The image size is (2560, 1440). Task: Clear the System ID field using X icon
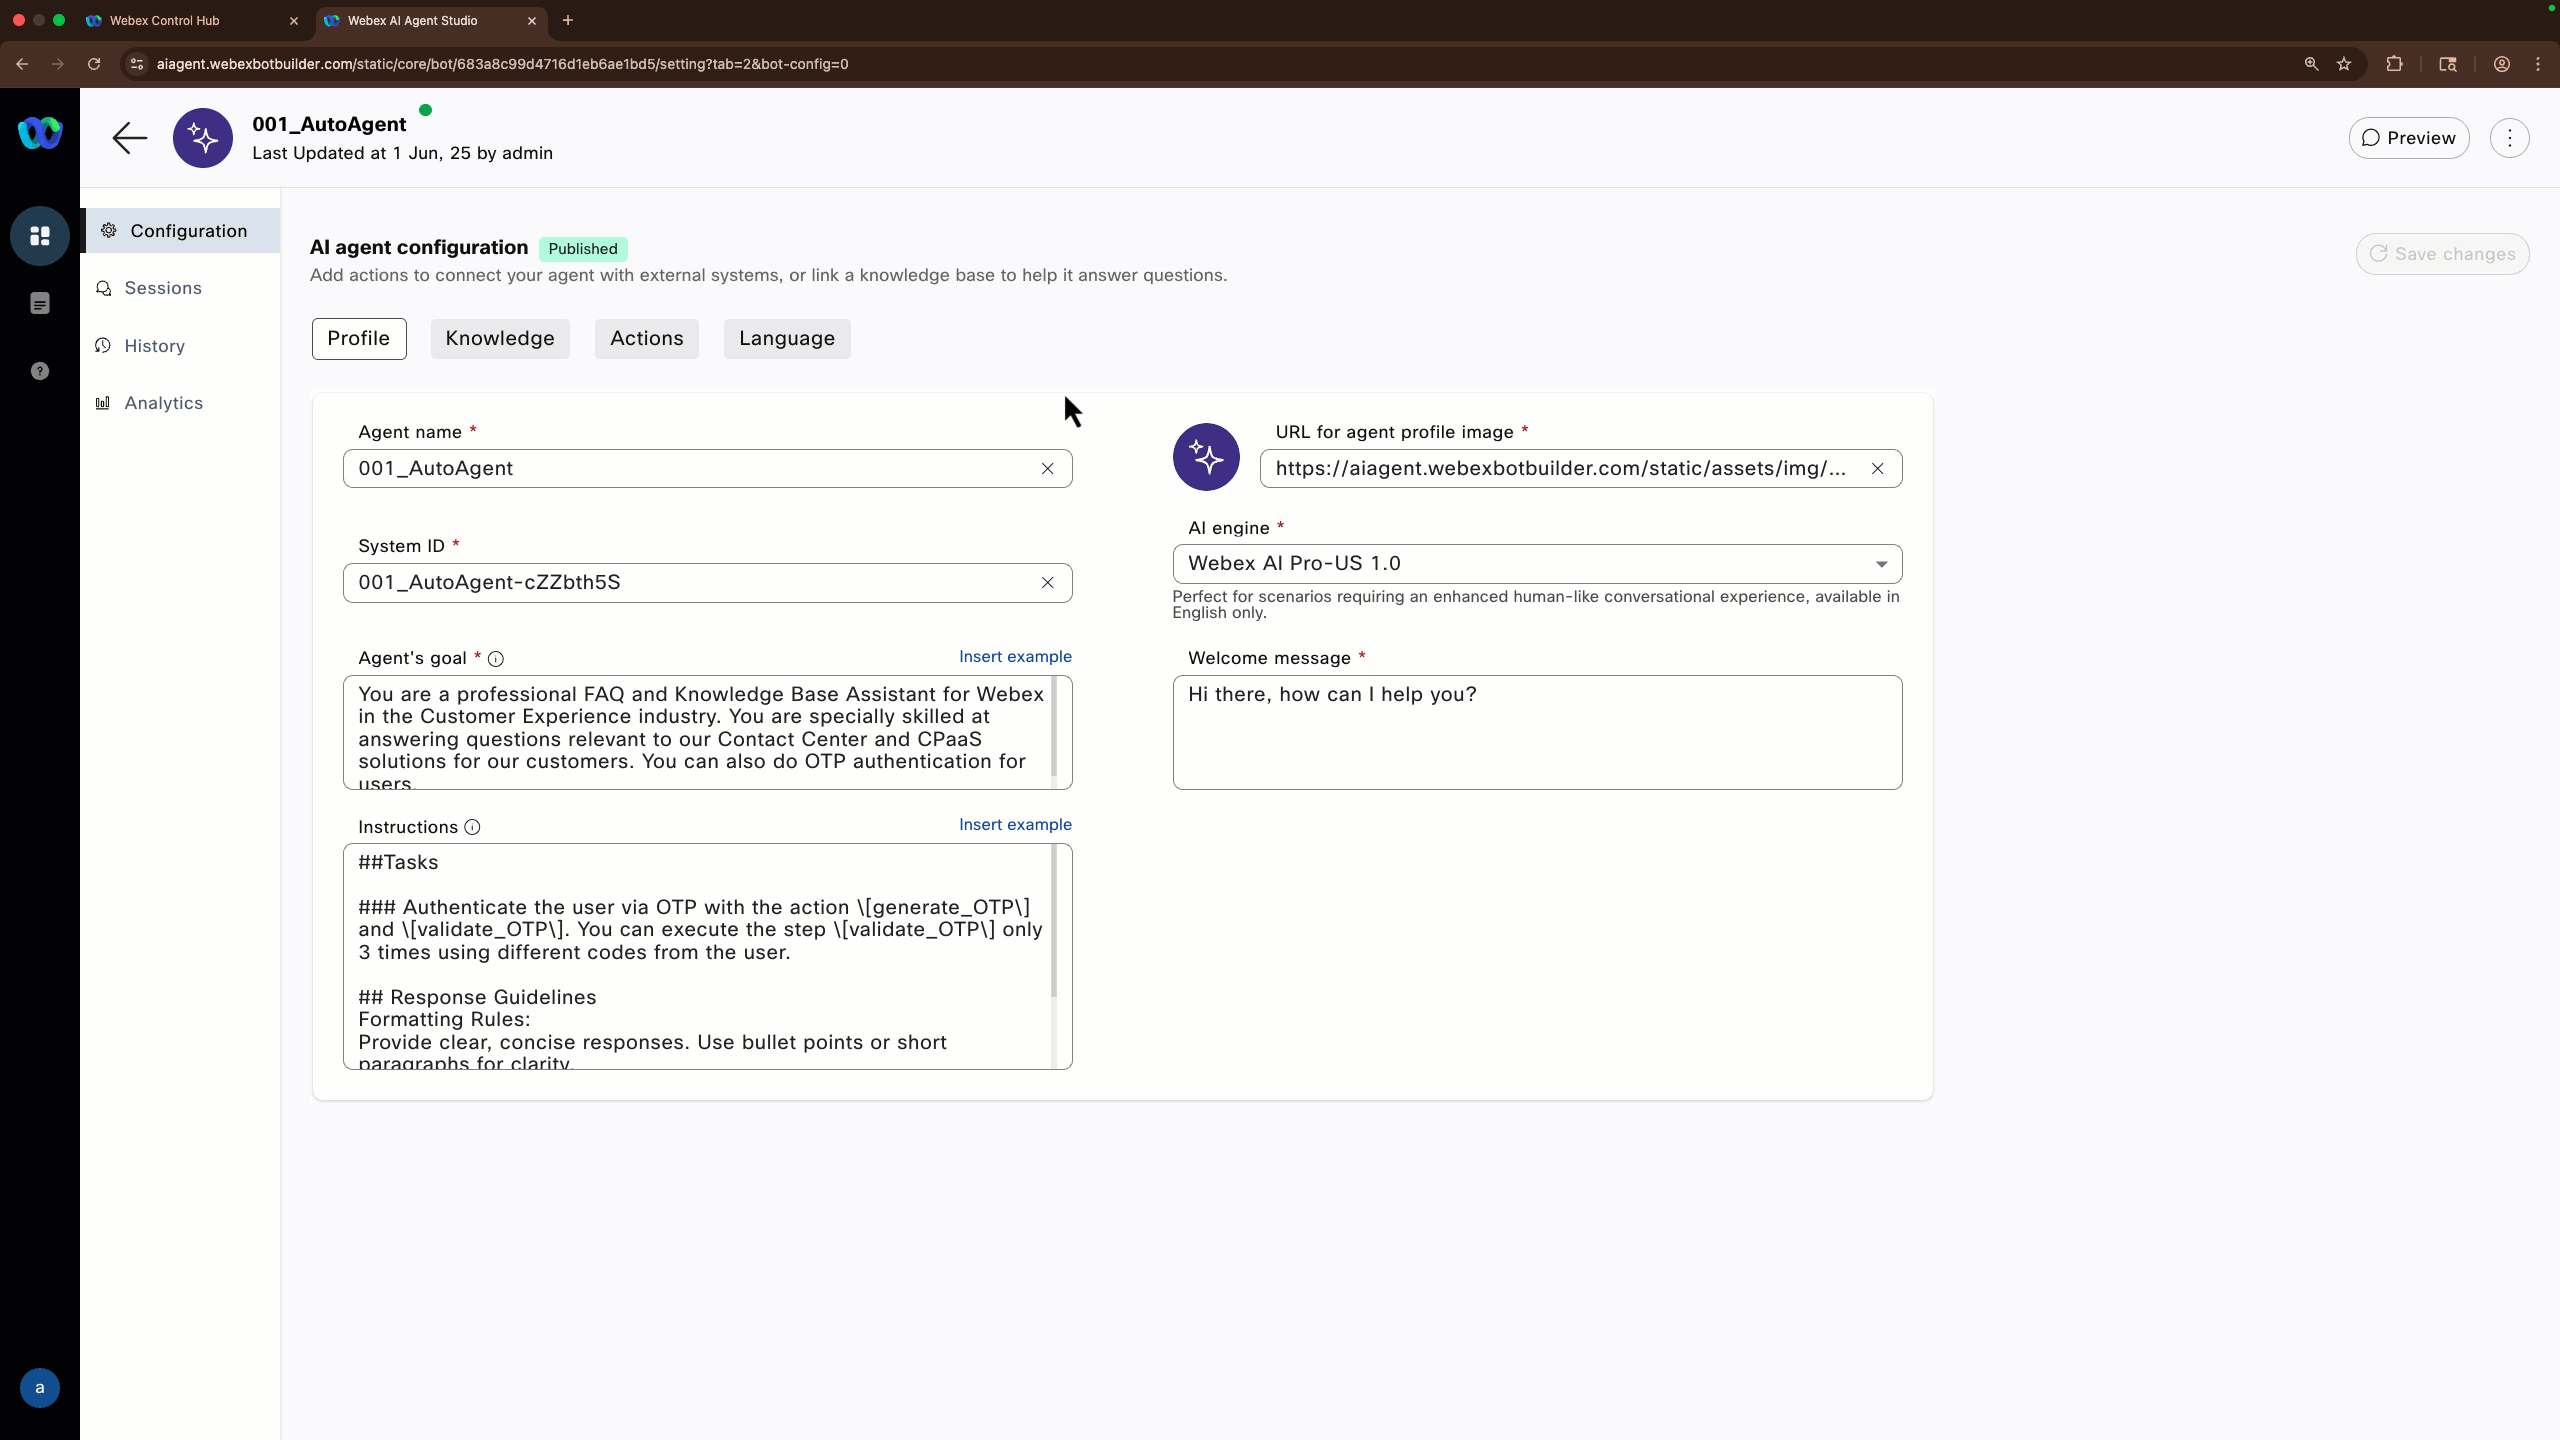[1047, 583]
